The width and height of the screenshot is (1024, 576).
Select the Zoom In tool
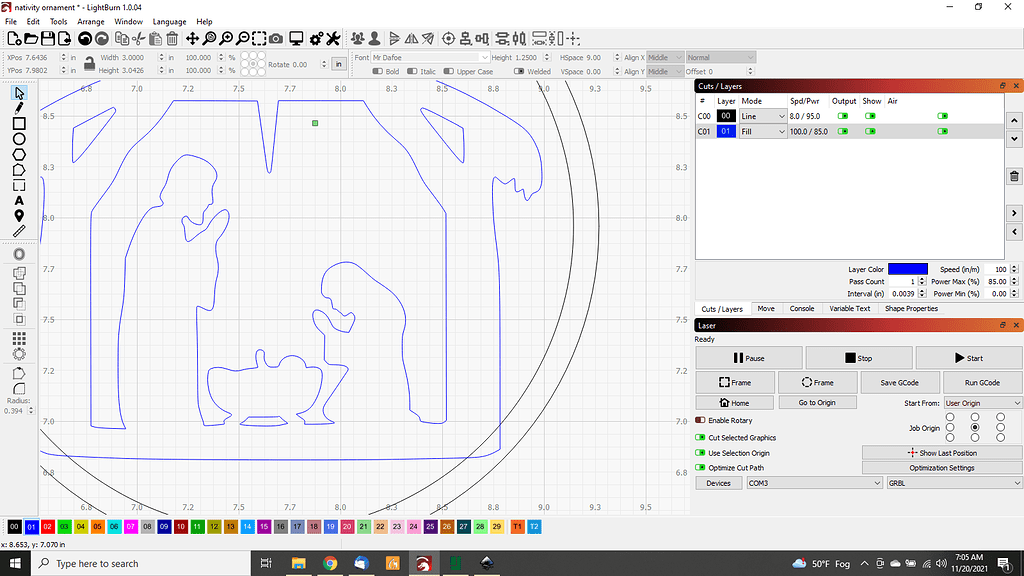(226, 38)
